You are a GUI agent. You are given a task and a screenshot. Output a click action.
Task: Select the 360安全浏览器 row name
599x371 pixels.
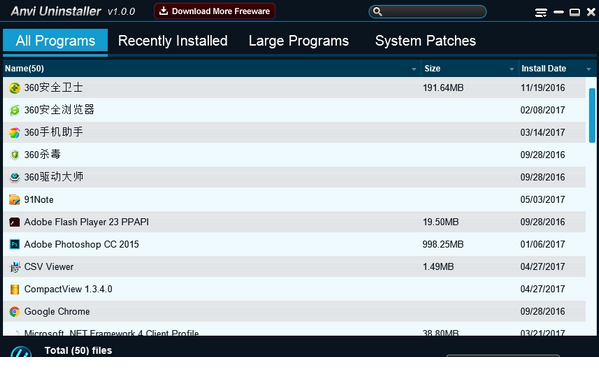(x=59, y=110)
